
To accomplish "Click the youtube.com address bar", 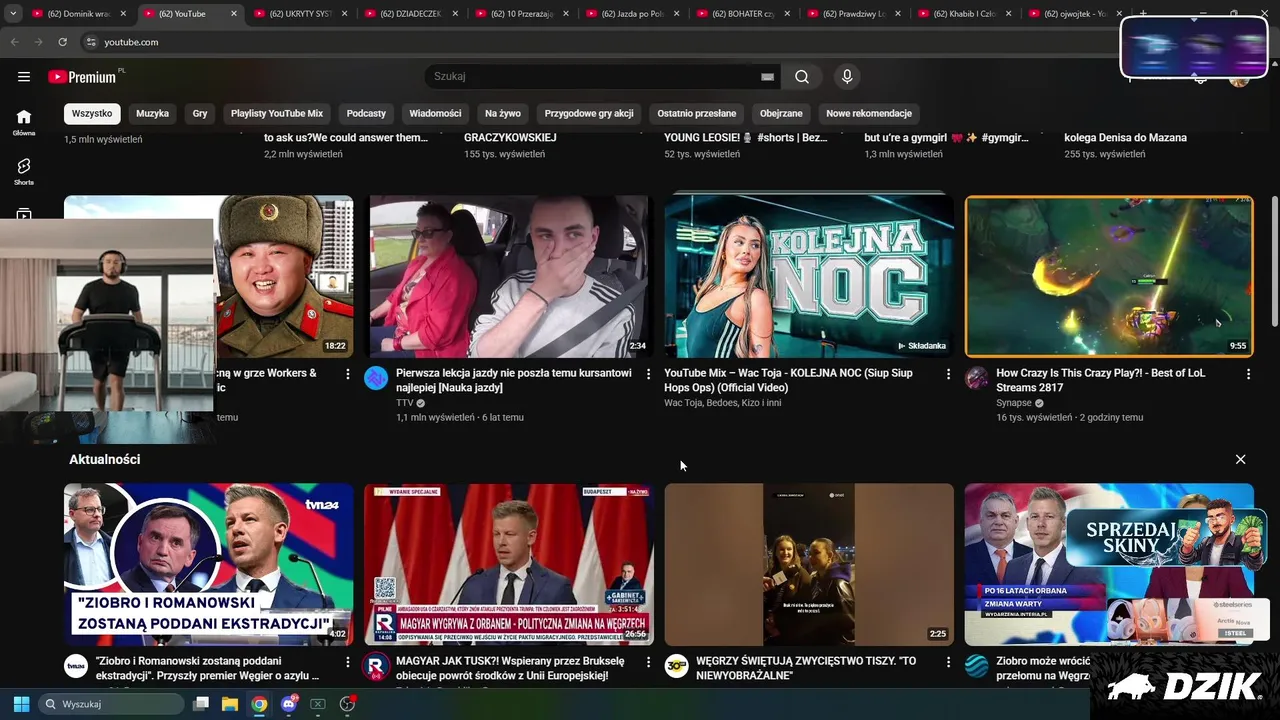I will coord(600,42).
